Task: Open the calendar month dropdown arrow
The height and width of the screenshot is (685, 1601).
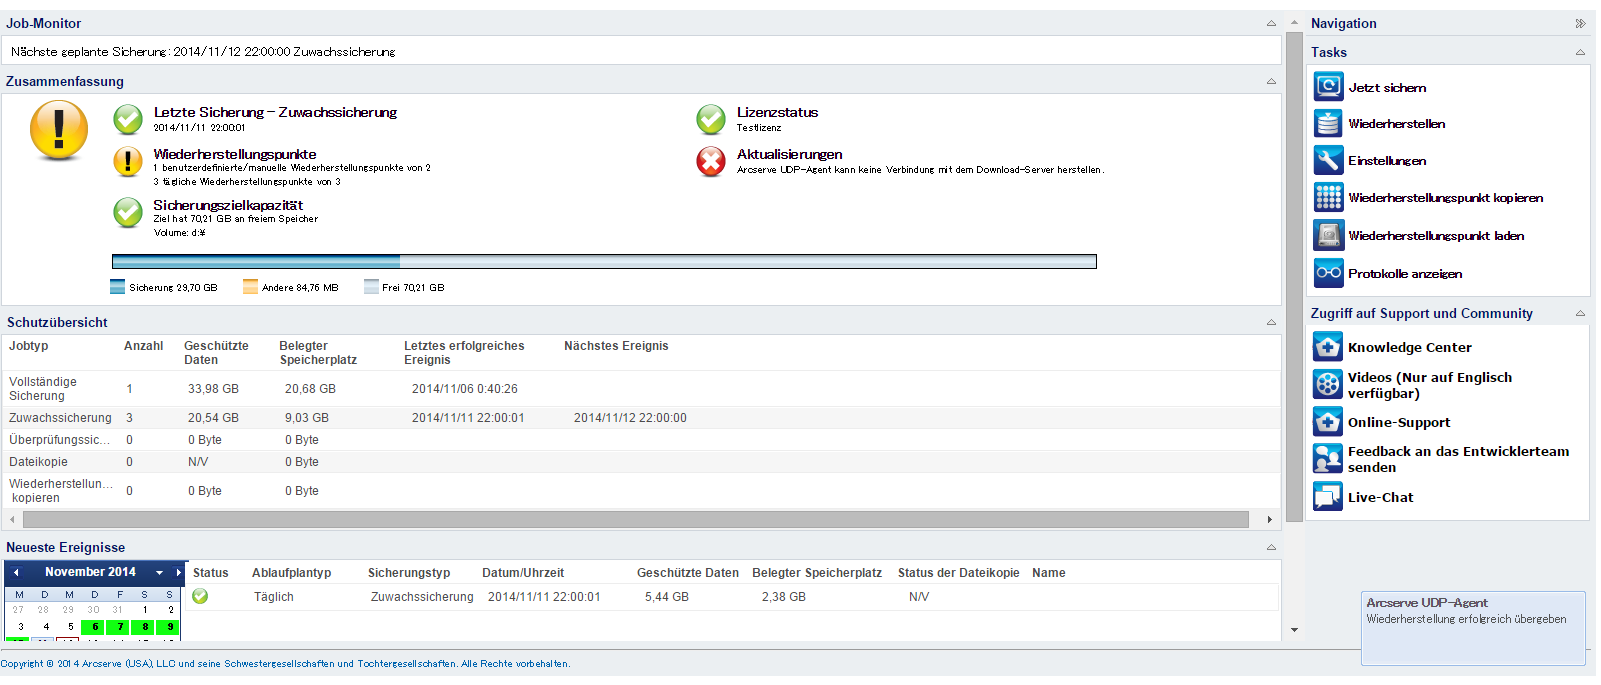Action: click(x=159, y=572)
